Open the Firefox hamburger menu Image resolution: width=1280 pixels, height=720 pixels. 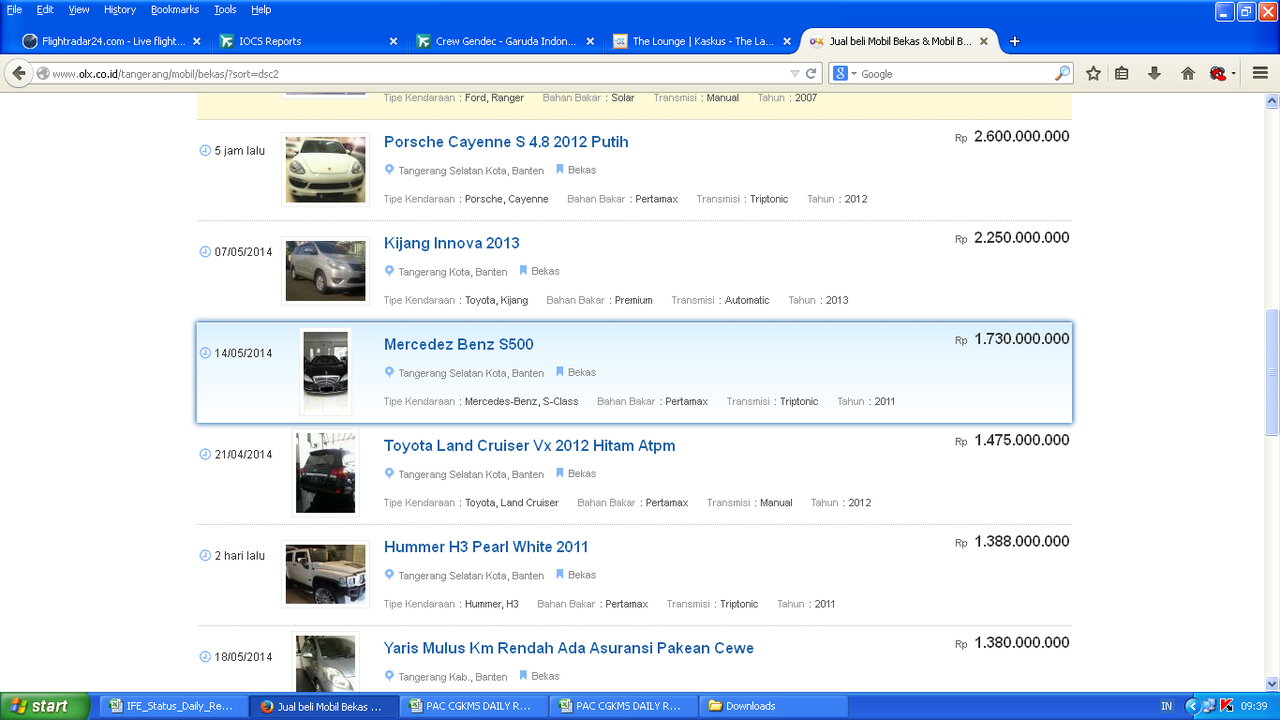click(x=1261, y=73)
